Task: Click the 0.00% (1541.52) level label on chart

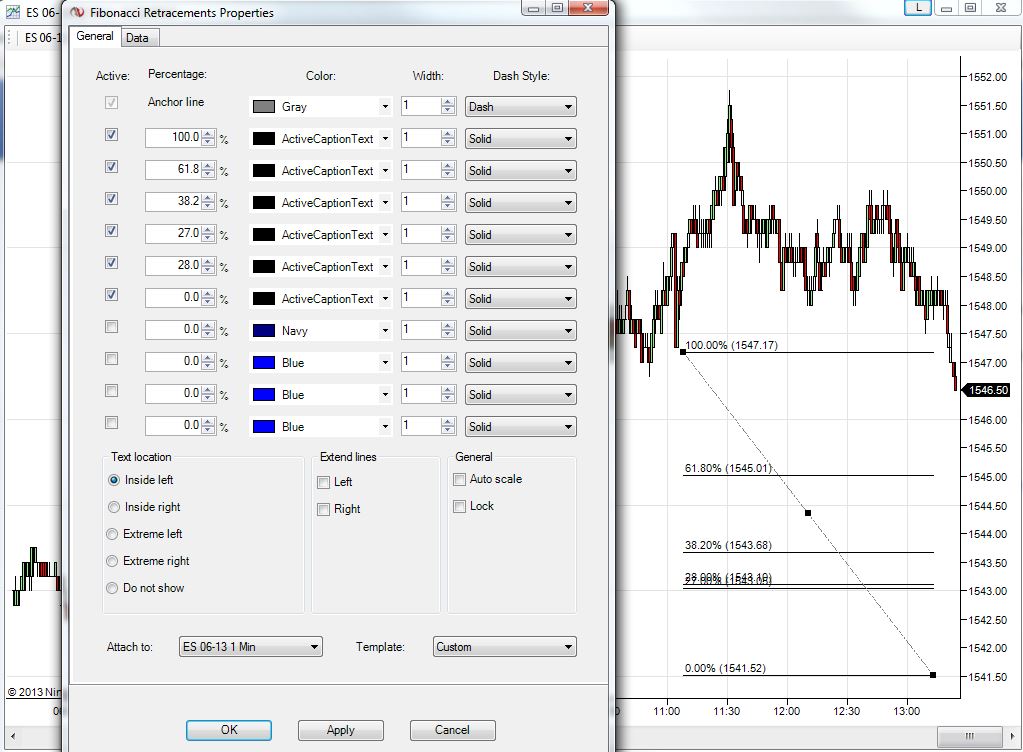Action: click(725, 668)
